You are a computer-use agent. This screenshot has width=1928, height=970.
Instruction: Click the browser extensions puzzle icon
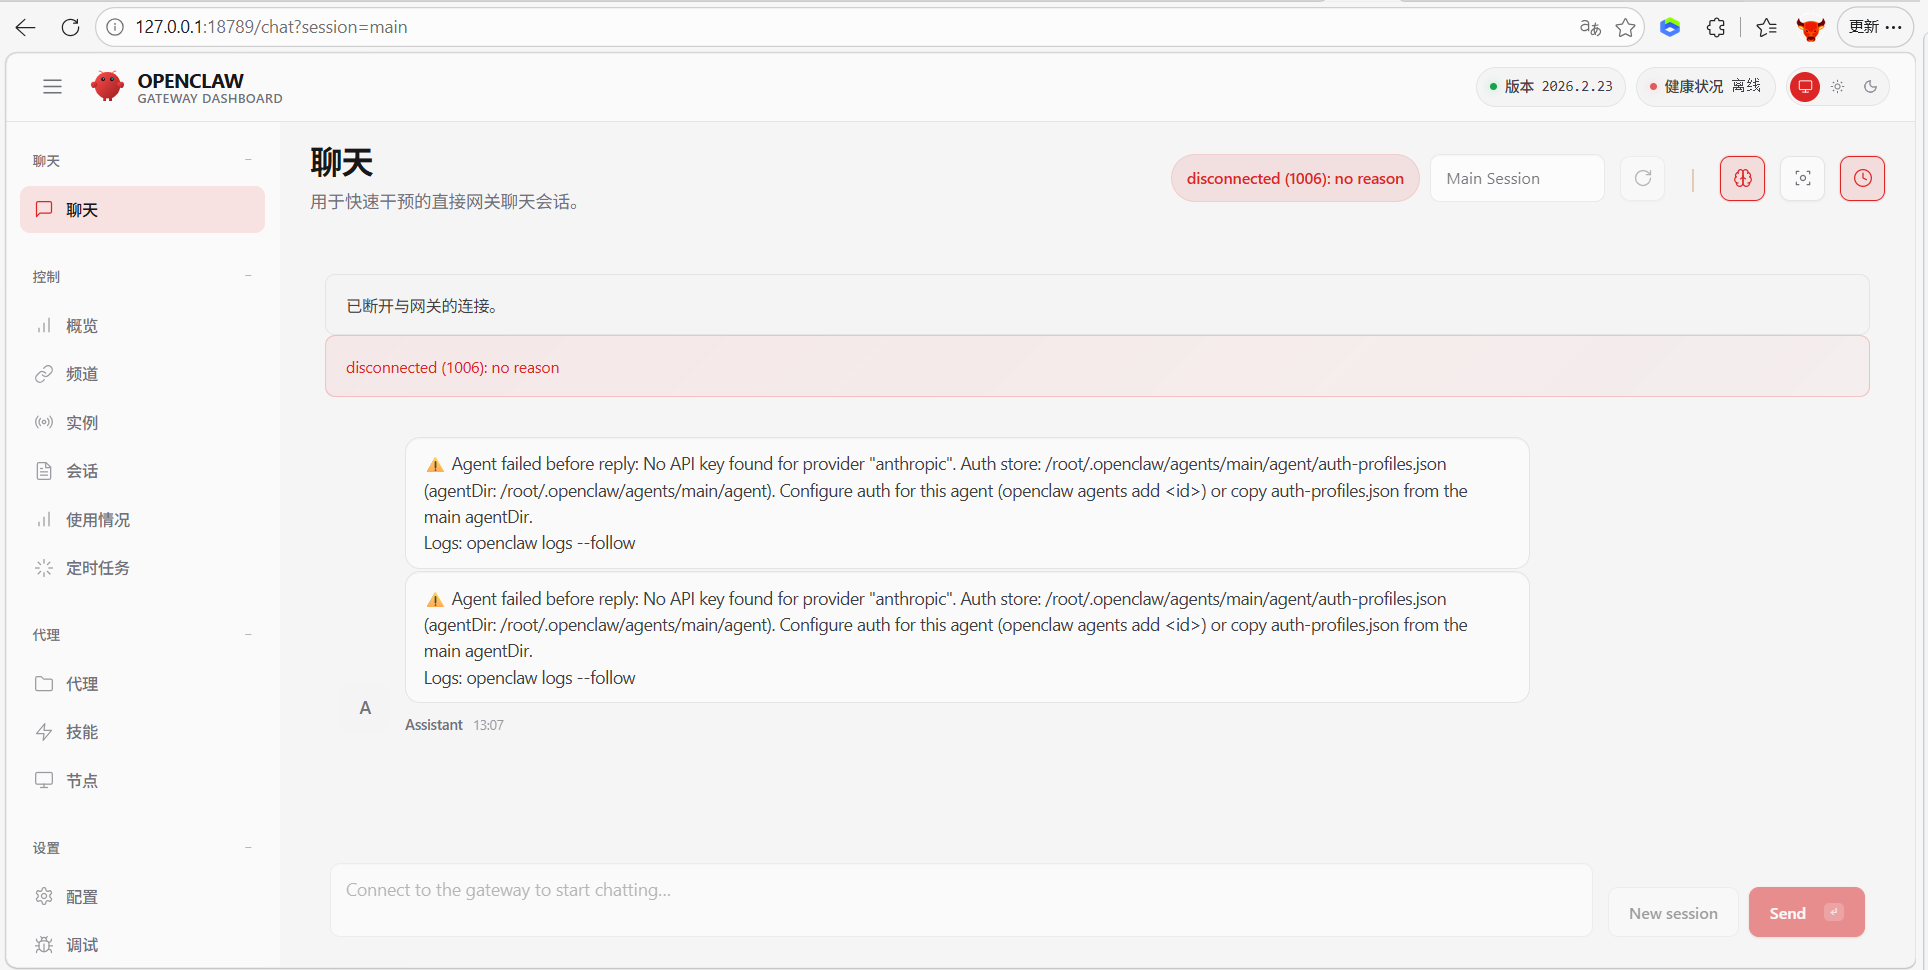click(x=1716, y=28)
